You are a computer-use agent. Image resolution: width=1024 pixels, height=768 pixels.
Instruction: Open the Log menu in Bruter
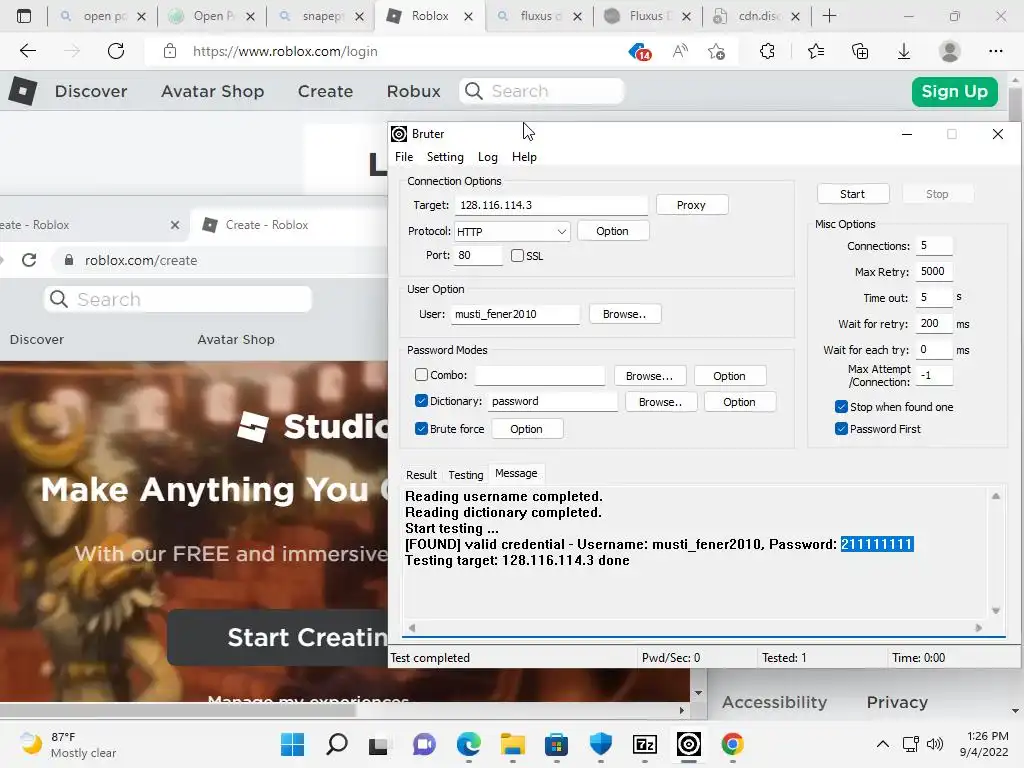click(487, 157)
